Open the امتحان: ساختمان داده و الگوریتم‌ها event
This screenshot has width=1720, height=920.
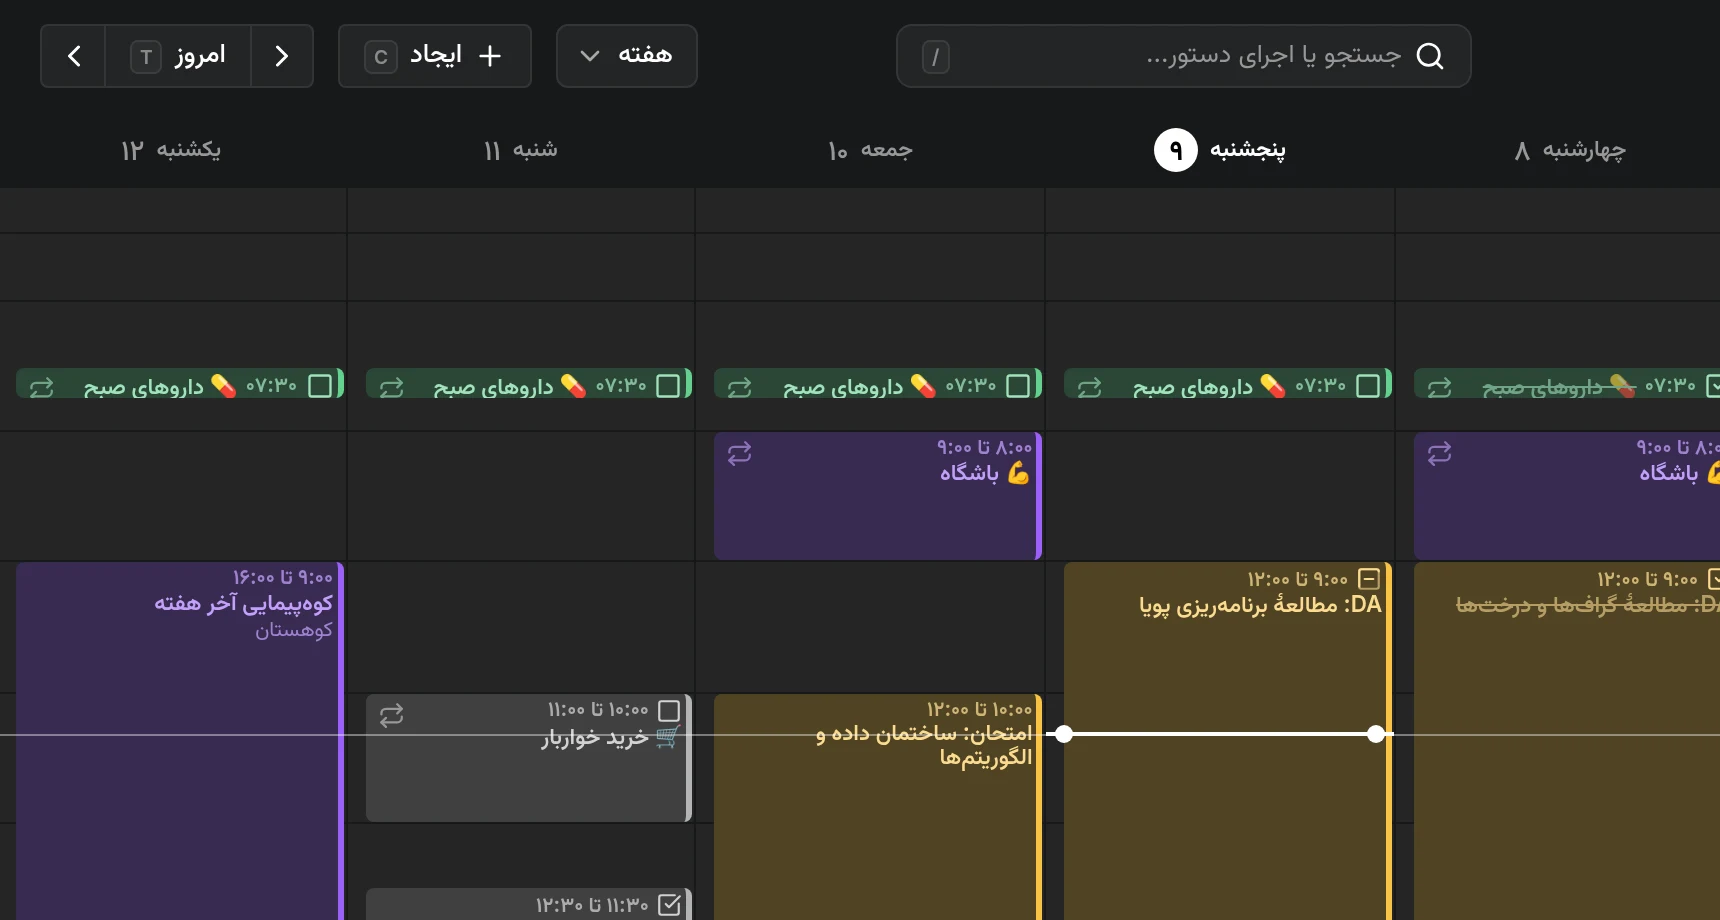[x=878, y=807]
